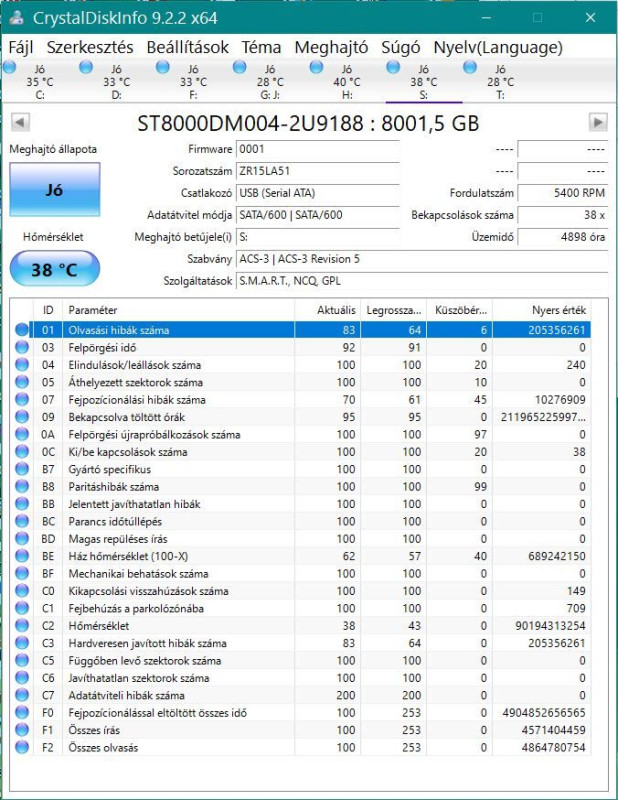Click status orb for Adatátviteli hibák száma
The image size is (618, 800).
pos(21,695)
